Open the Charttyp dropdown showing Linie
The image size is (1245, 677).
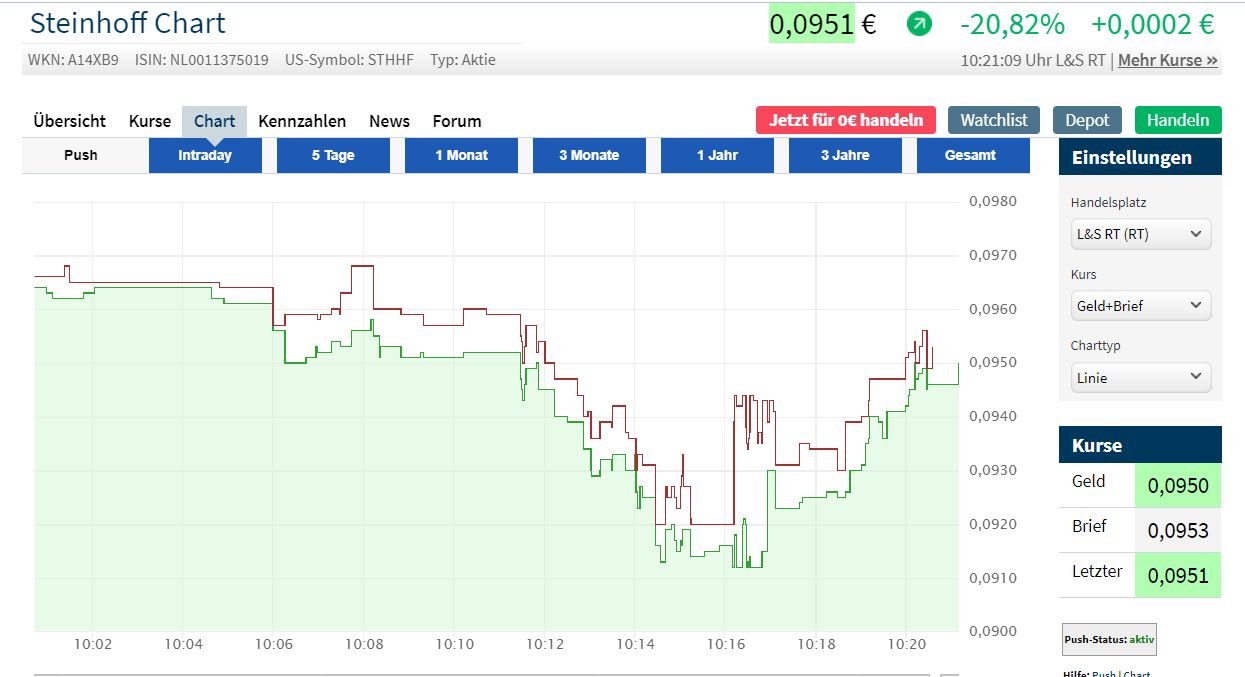pos(1140,377)
